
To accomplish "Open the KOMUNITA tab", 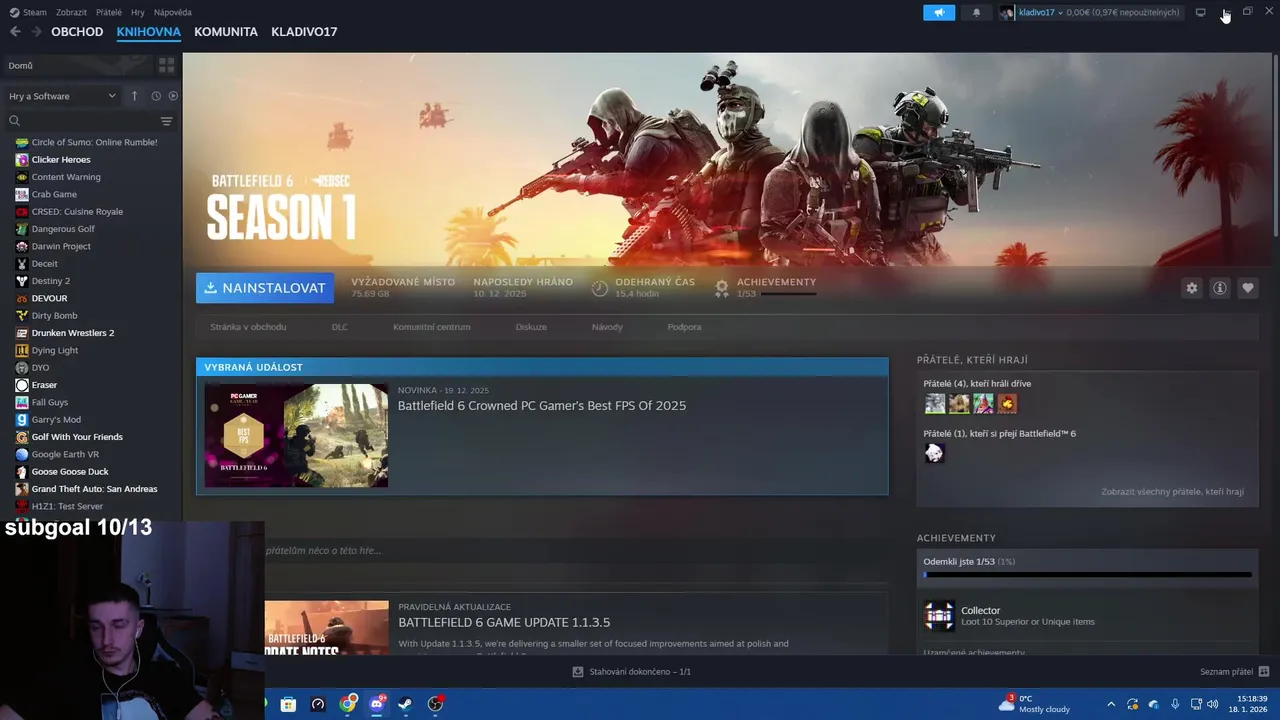I will [x=226, y=32].
